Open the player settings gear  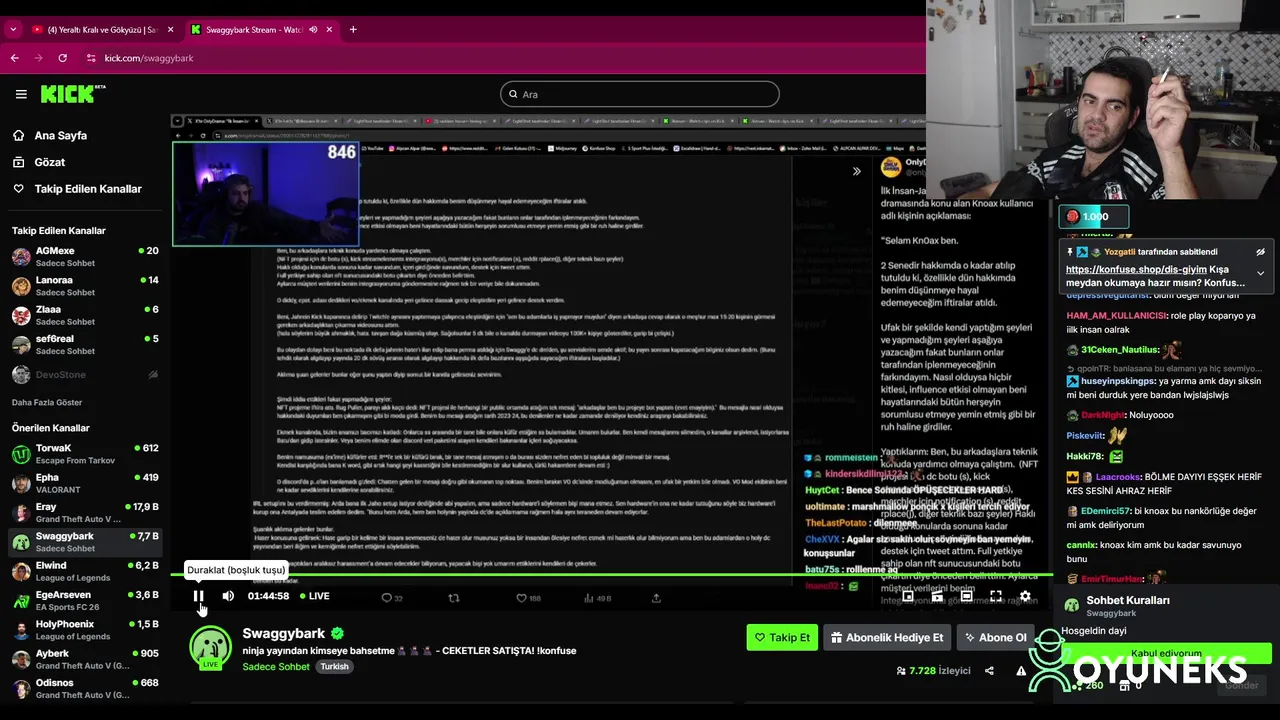click(x=1025, y=596)
